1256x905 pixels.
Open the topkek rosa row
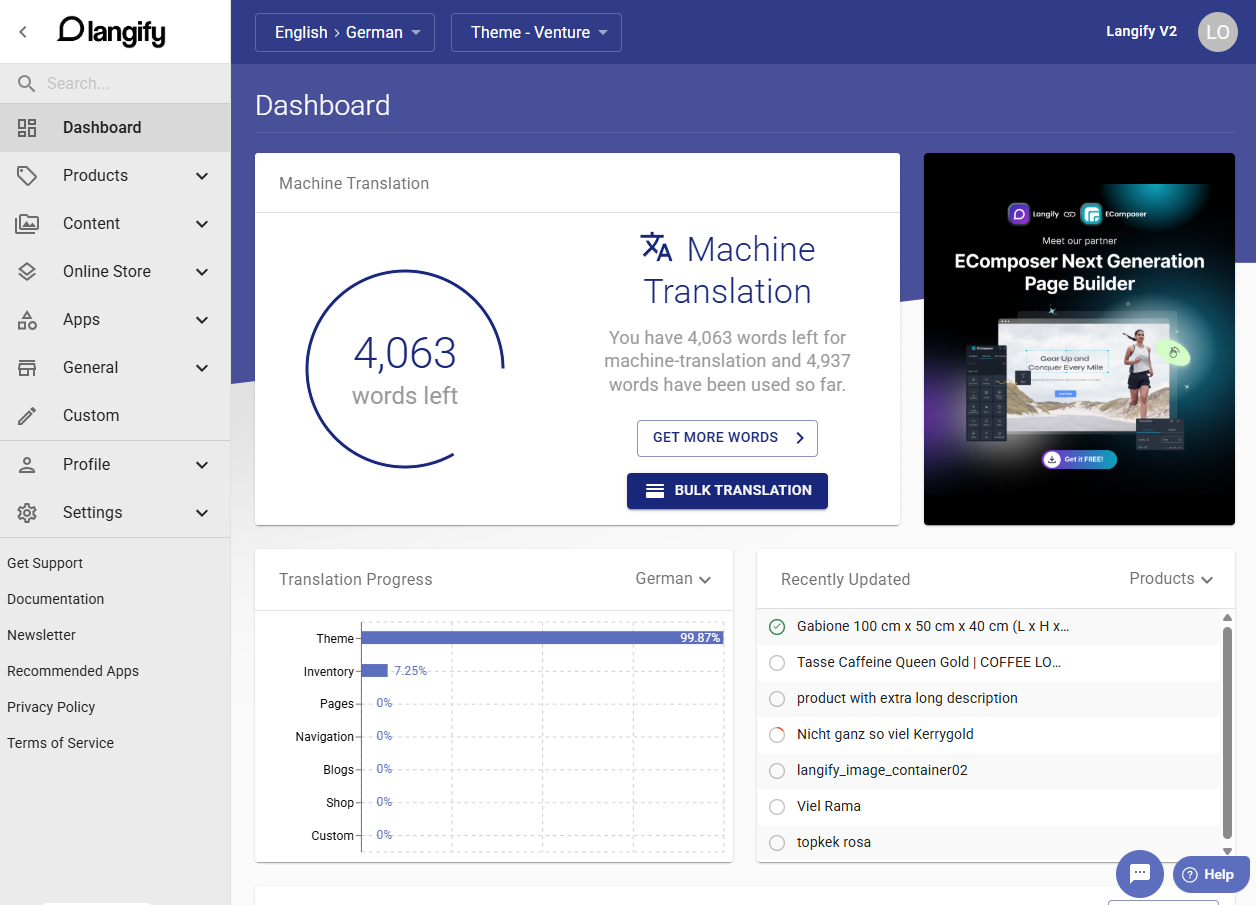coord(989,843)
